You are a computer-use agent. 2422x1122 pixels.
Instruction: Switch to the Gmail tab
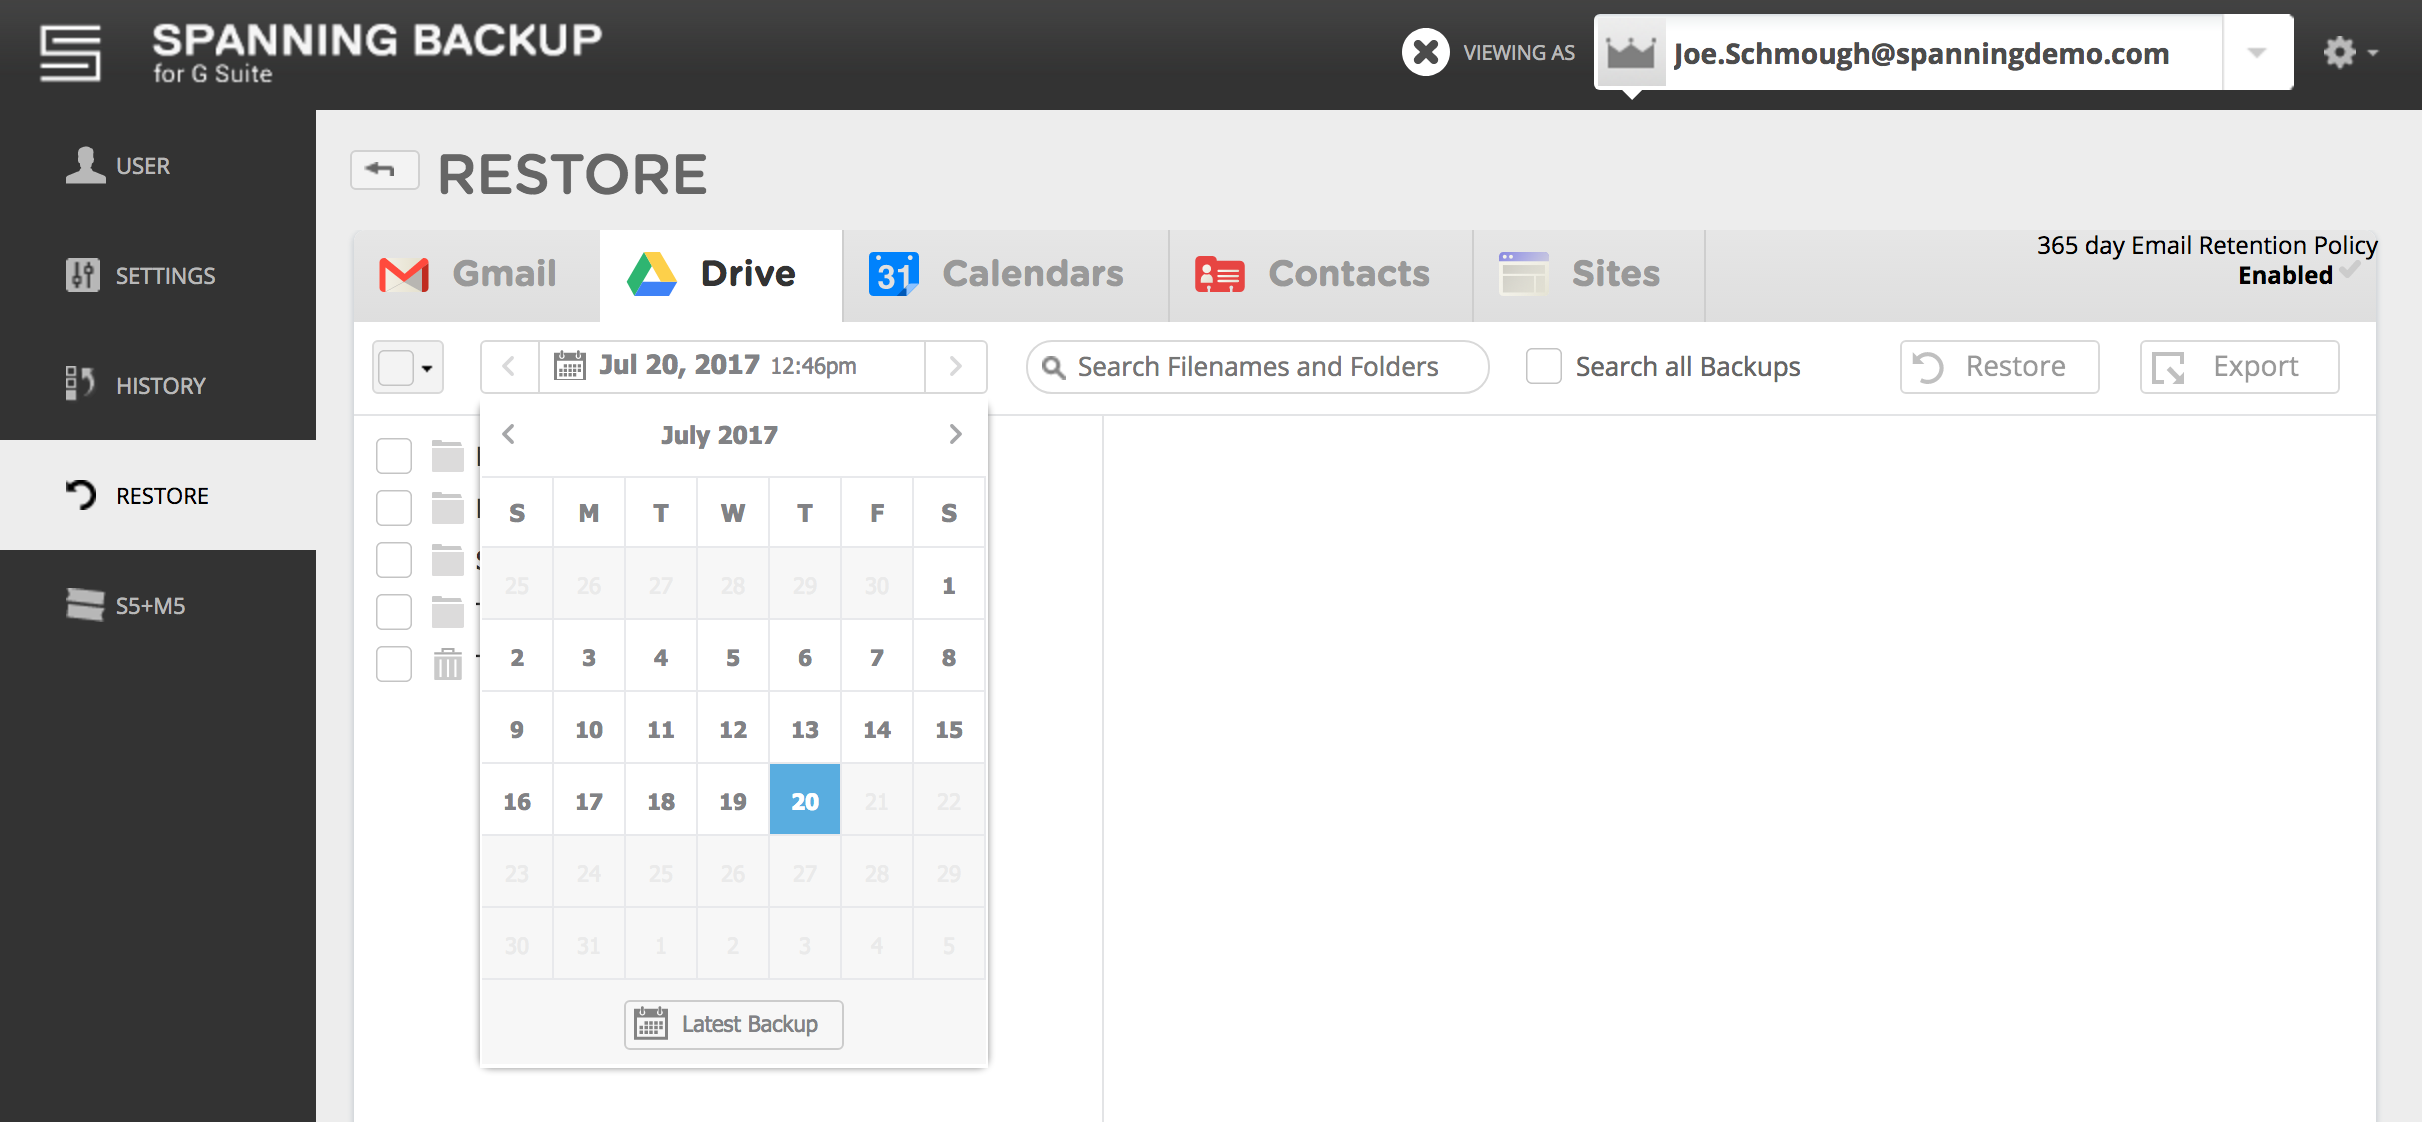477,275
